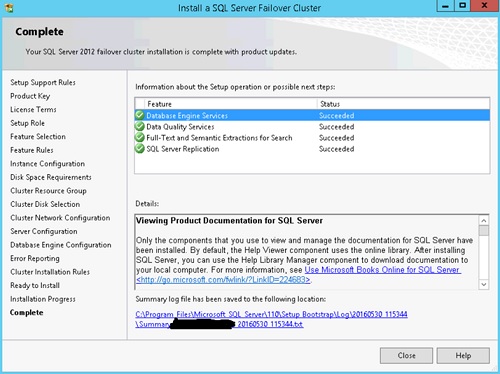Click the Cluster Disk Selection step

pyautogui.click(x=45, y=204)
